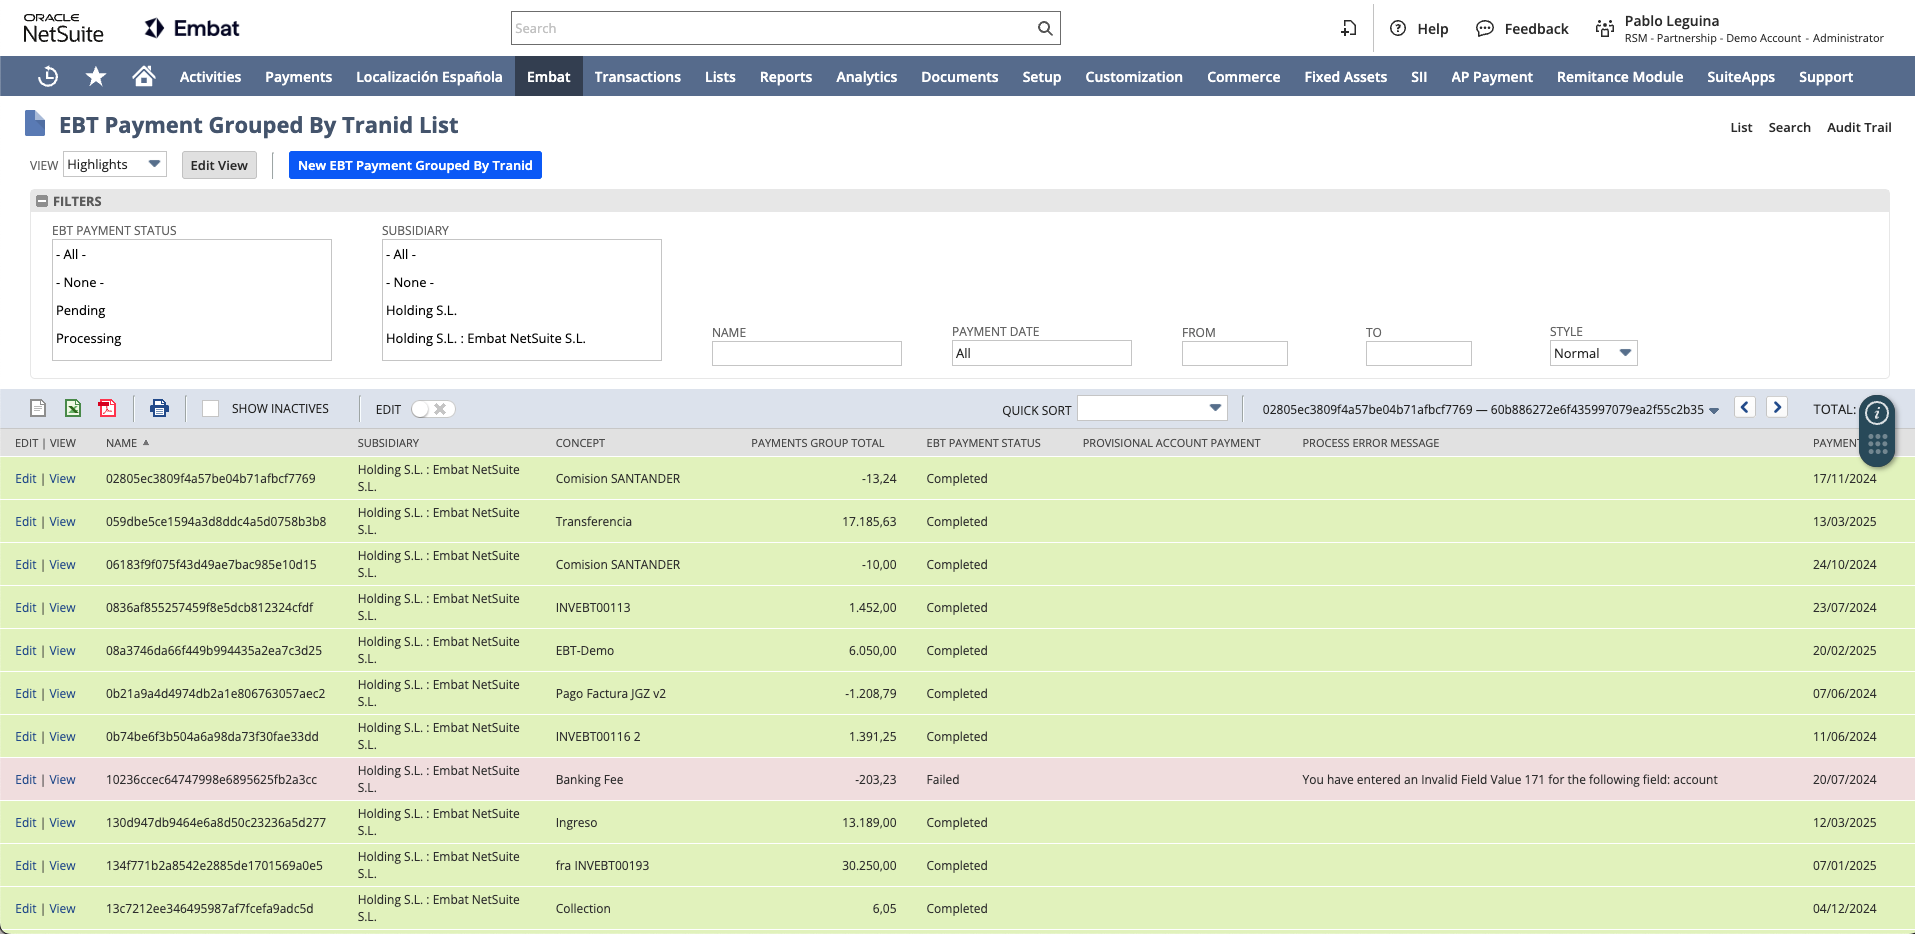
Task: Open the SuiteApps menu
Action: pos(1740,77)
